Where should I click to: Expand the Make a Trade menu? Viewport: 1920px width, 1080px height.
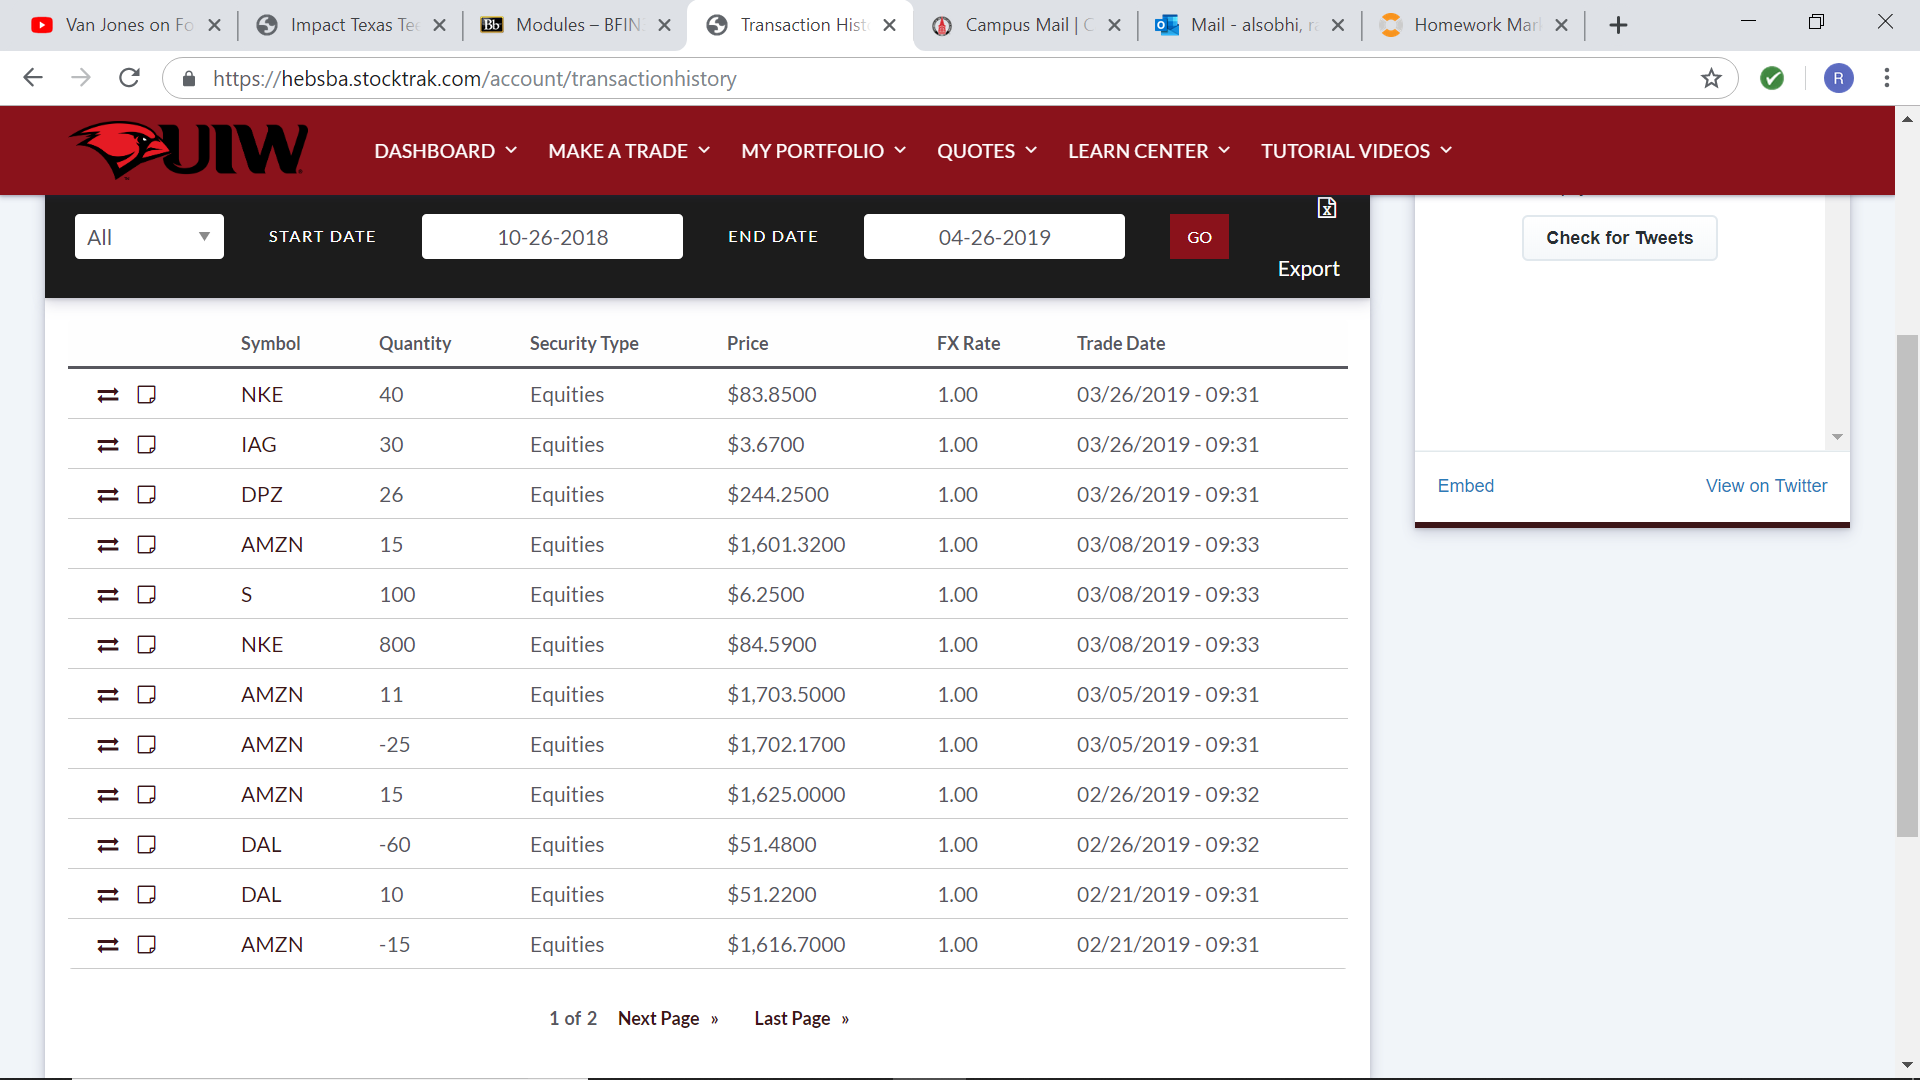(629, 151)
